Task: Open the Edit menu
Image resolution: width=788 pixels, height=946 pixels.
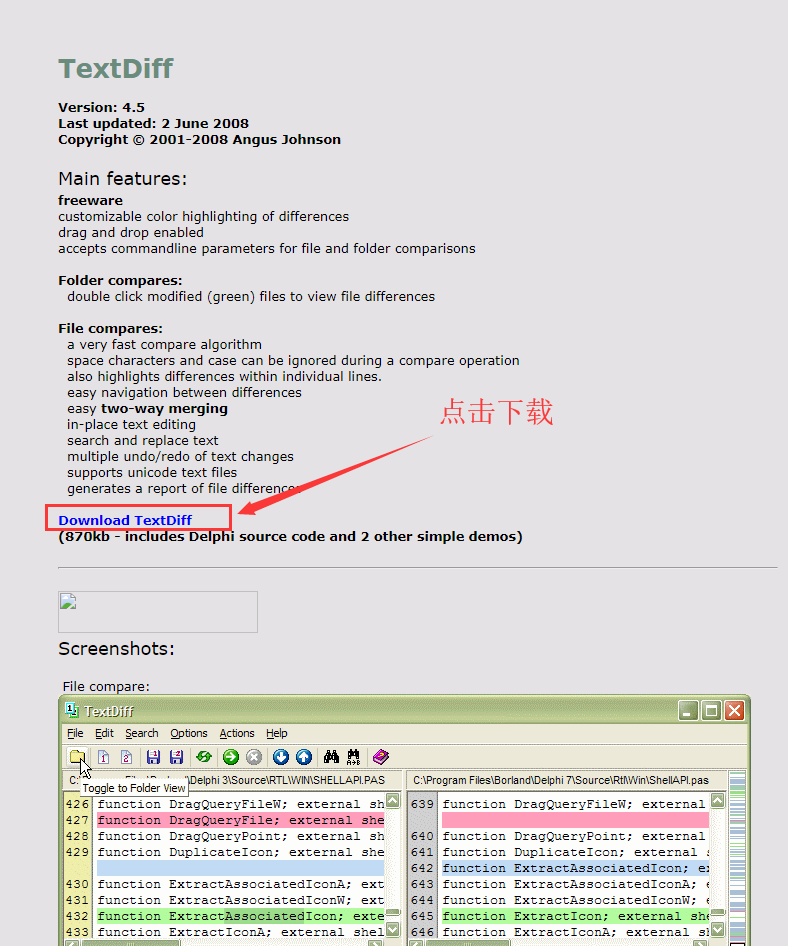Action: [x=104, y=733]
